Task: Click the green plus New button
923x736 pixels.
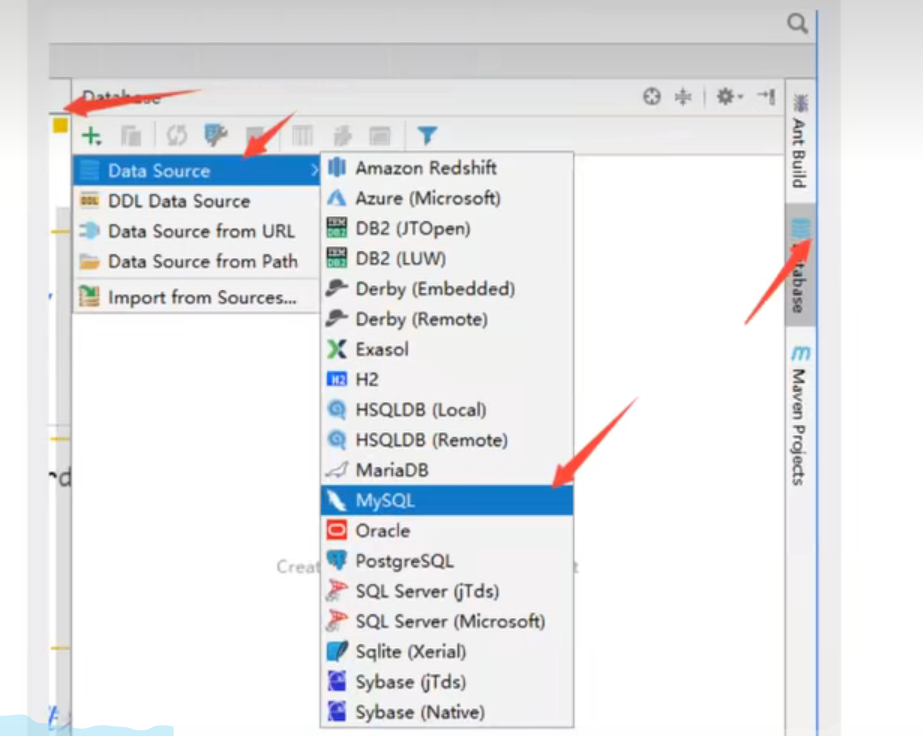Action: pyautogui.click(x=91, y=135)
